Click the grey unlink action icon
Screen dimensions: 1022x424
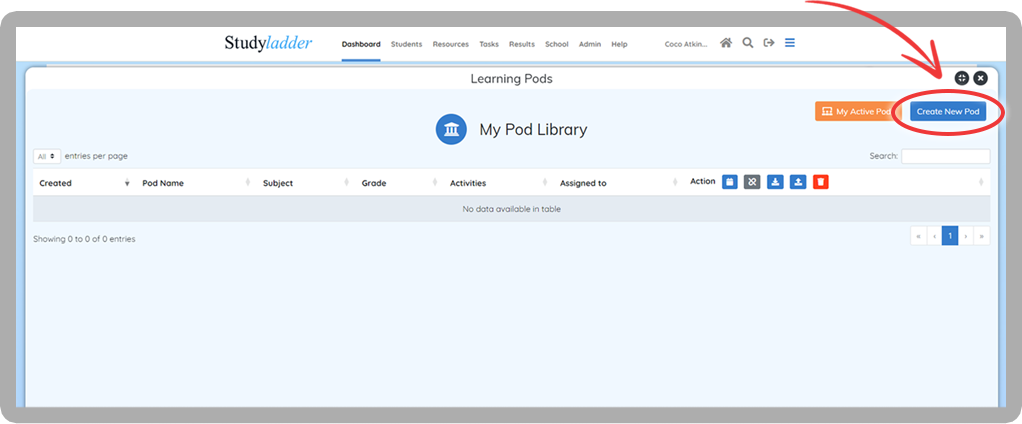752,182
